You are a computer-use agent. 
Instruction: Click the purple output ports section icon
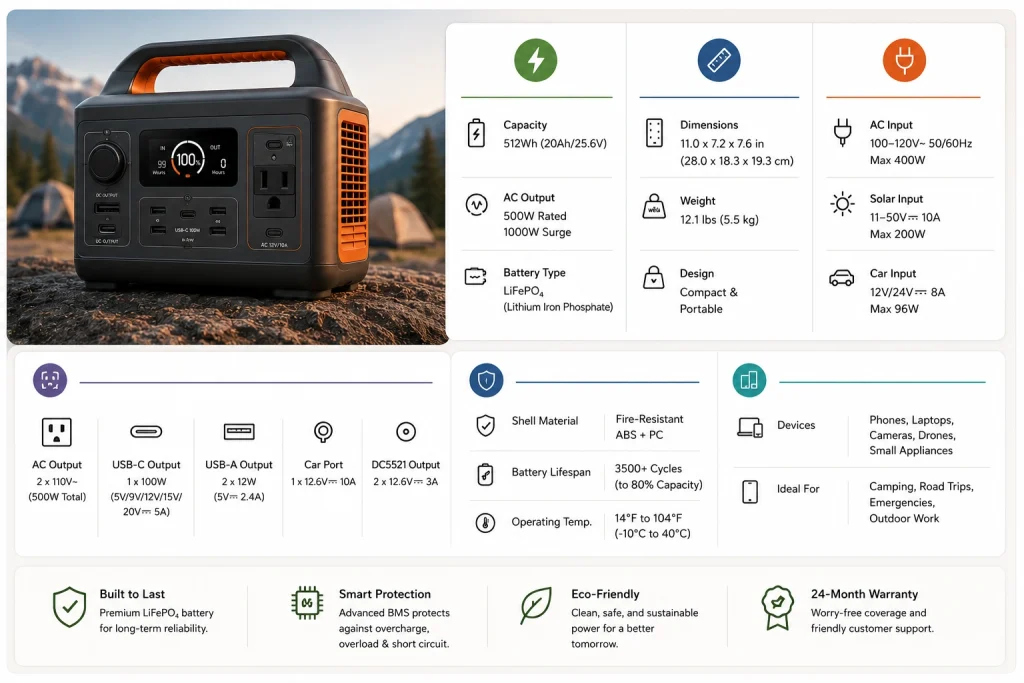tap(50, 380)
